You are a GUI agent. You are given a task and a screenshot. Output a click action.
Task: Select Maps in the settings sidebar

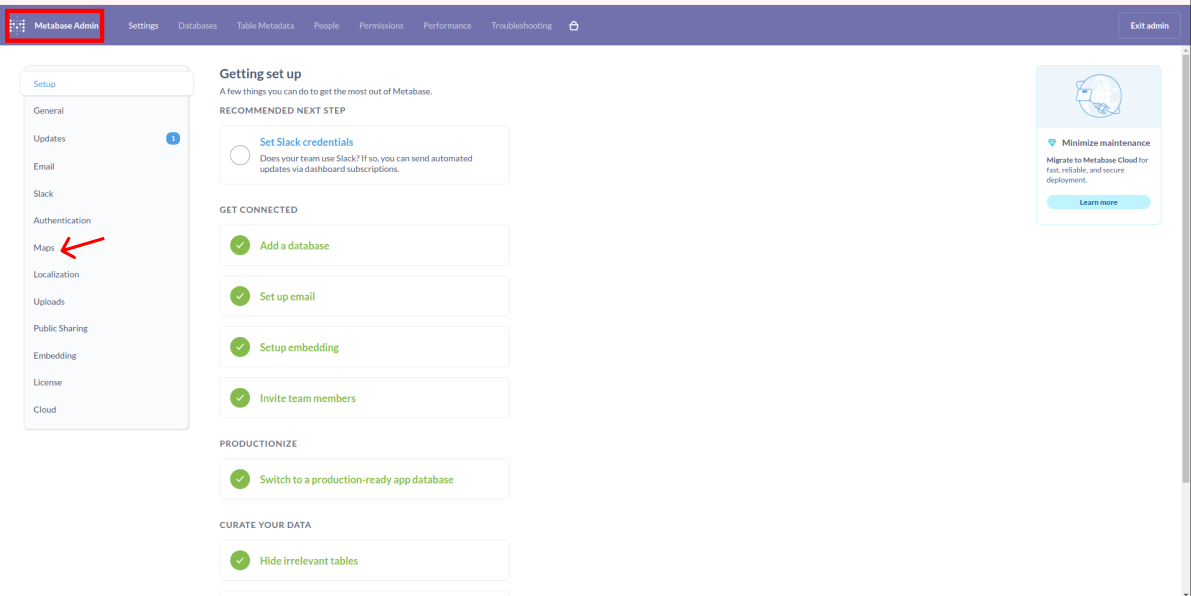pyautogui.click(x=44, y=247)
